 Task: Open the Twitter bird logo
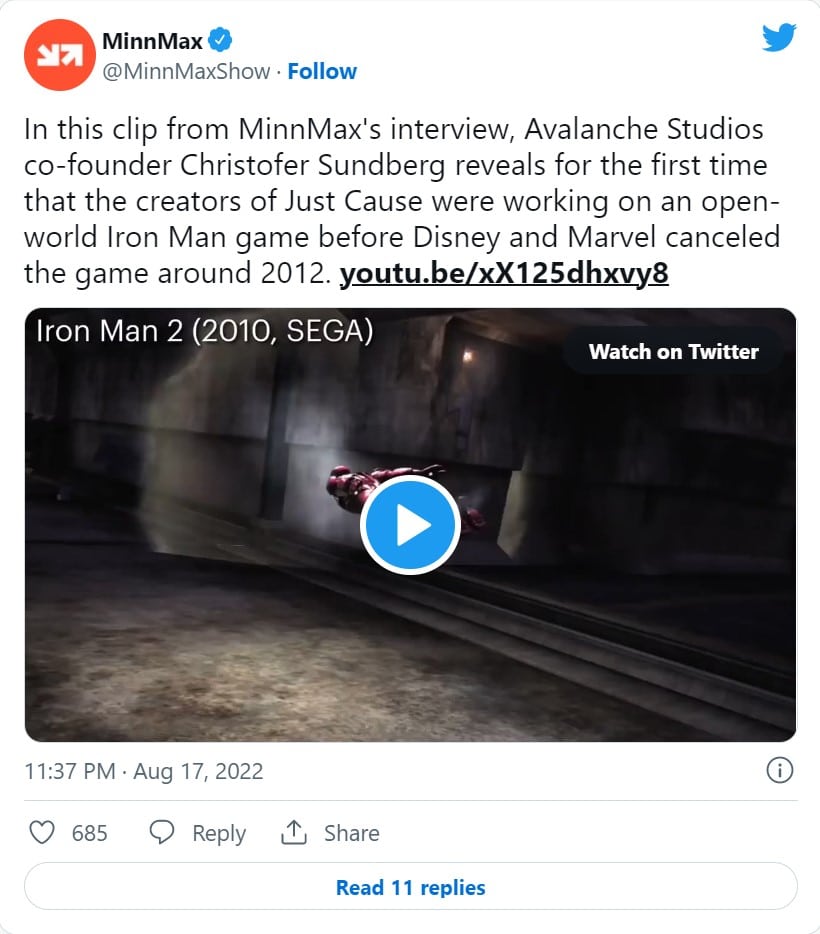pos(778,37)
